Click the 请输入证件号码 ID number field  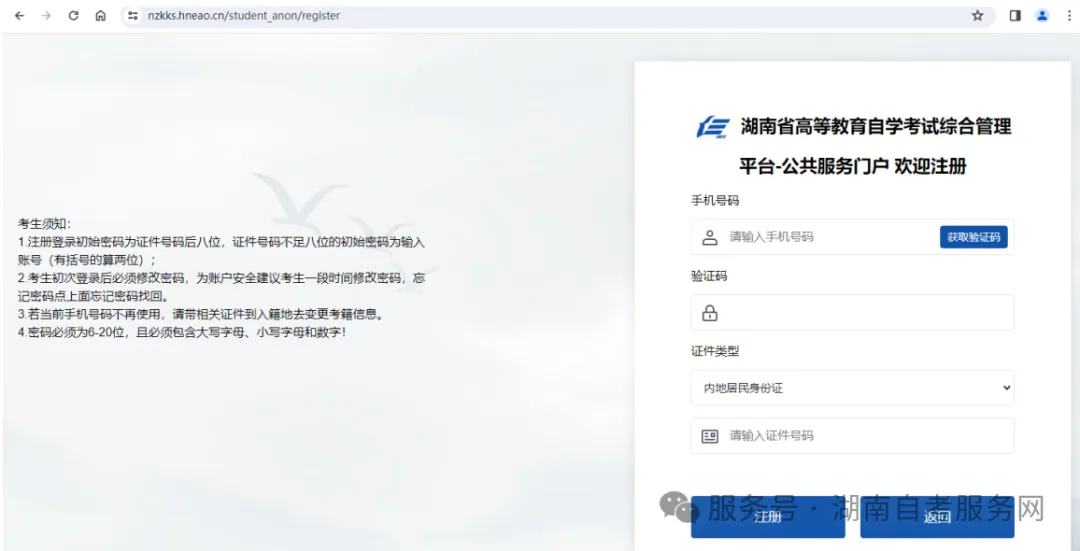click(x=860, y=436)
